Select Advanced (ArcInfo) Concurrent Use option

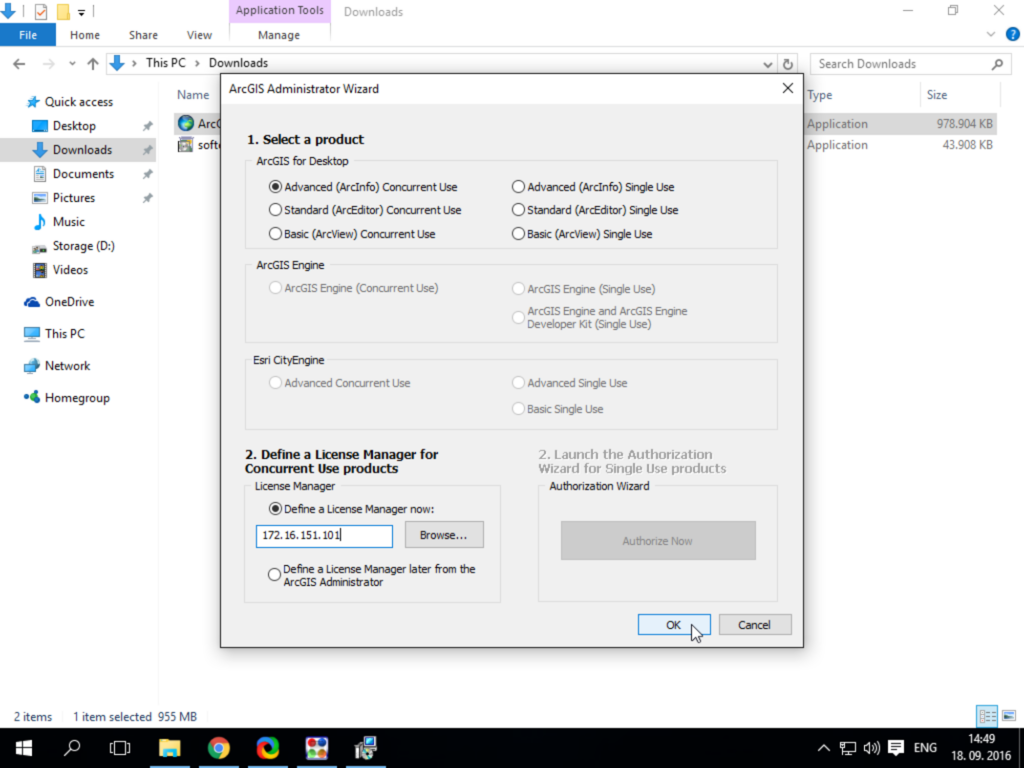(363, 187)
